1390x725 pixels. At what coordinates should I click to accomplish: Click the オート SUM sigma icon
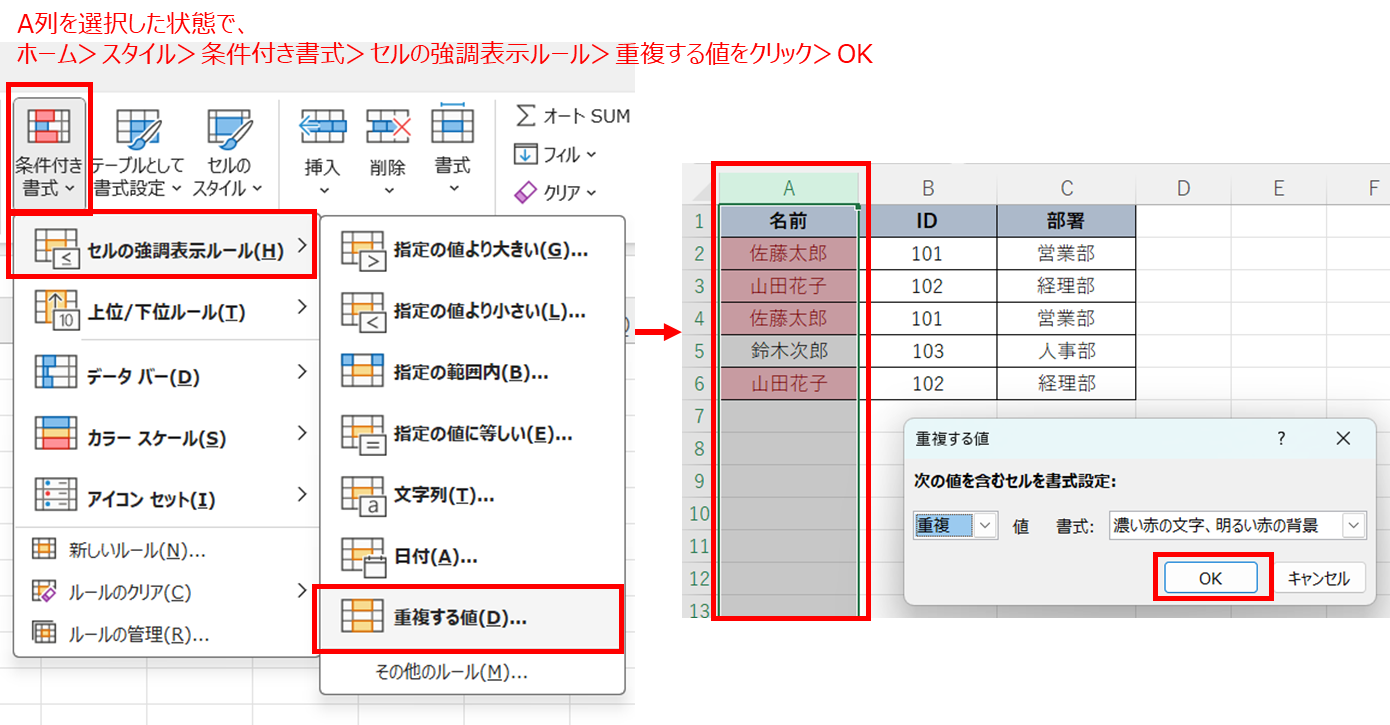[526, 116]
